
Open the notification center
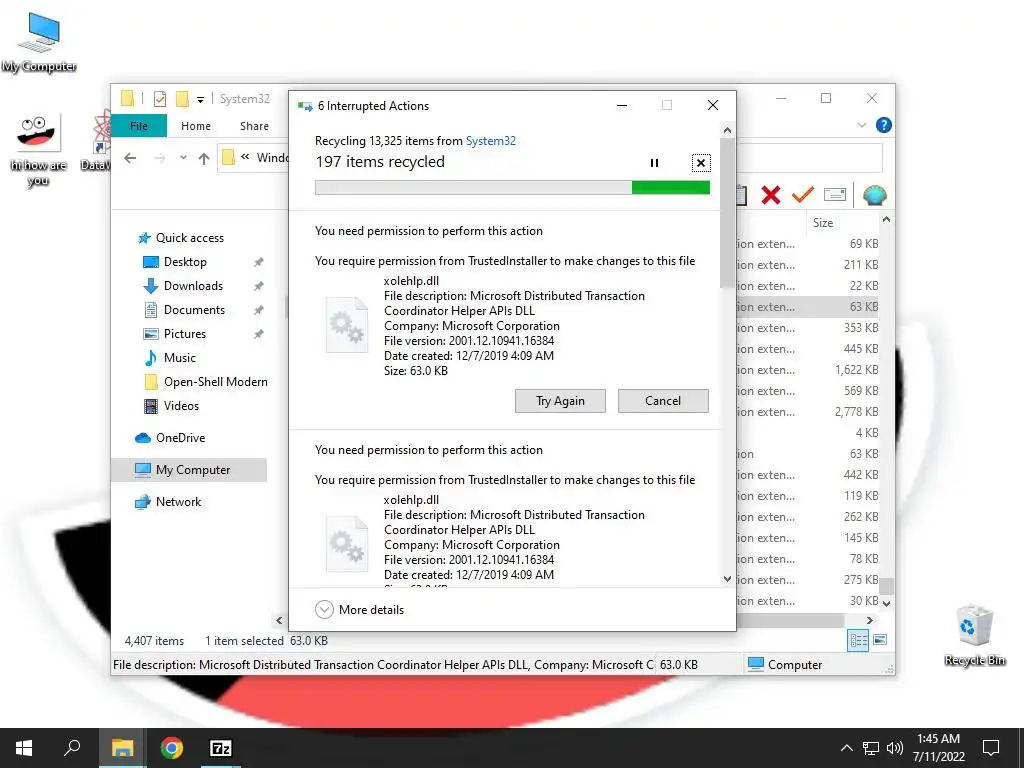point(991,748)
